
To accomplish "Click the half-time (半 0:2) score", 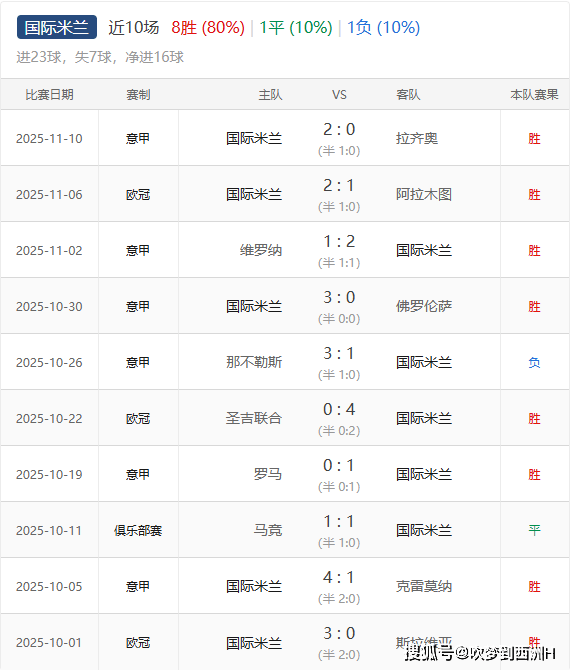I will click(339, 431).
